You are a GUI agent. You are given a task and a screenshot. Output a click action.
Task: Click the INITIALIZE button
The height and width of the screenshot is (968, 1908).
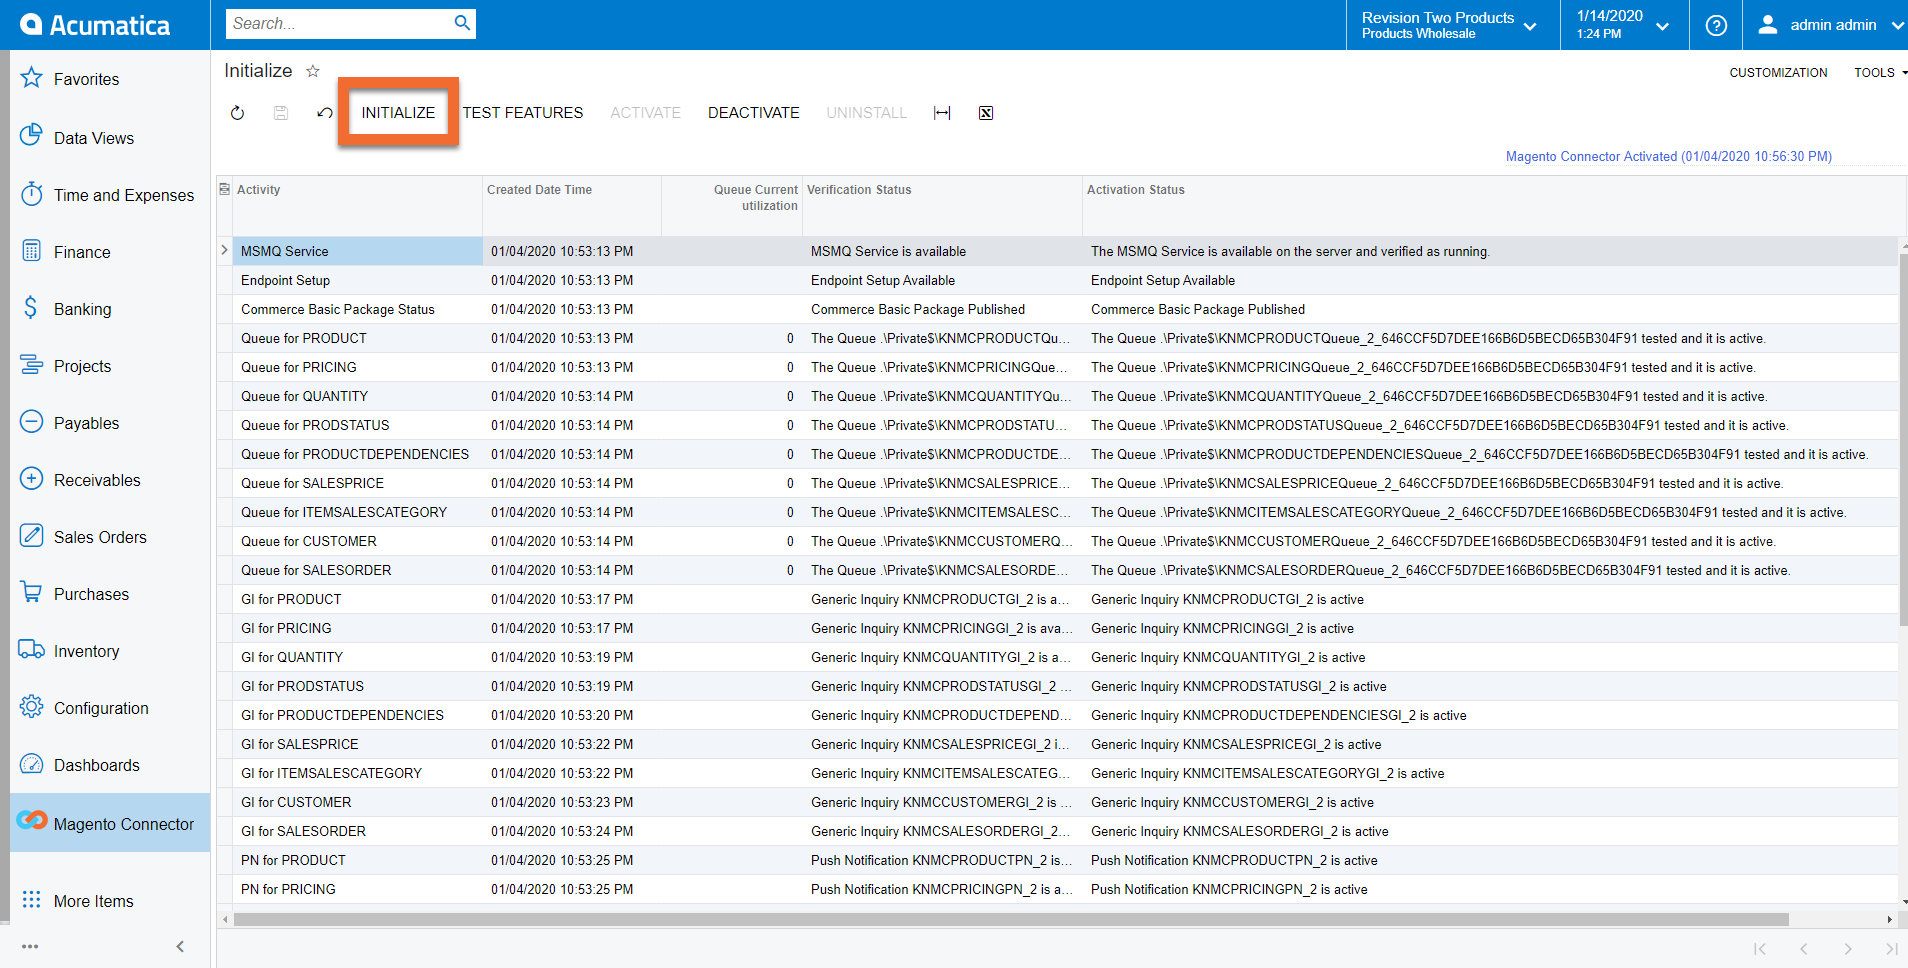point(398,113)
